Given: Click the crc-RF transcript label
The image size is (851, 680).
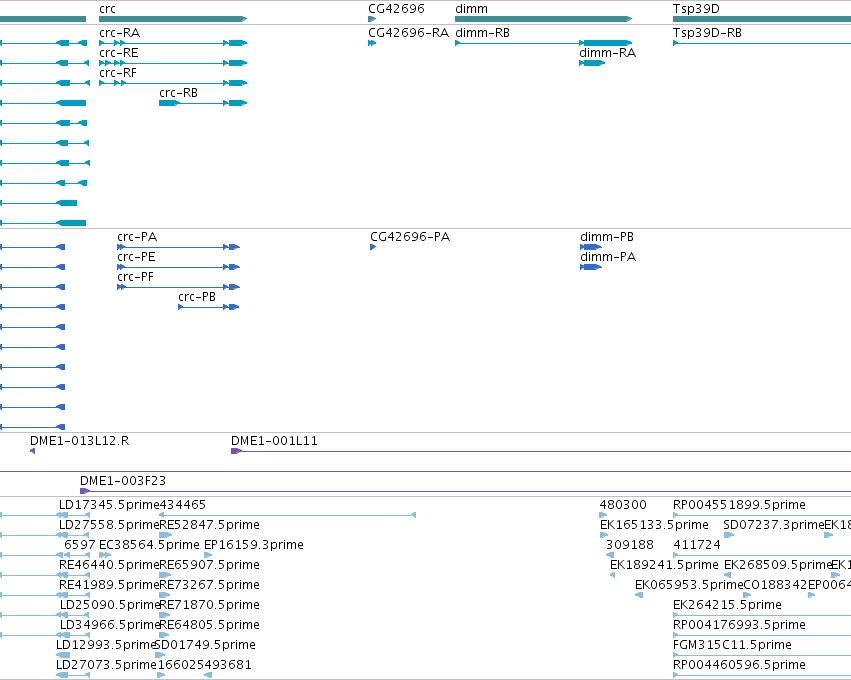Looking at the screenshot, I should point(118,73).
